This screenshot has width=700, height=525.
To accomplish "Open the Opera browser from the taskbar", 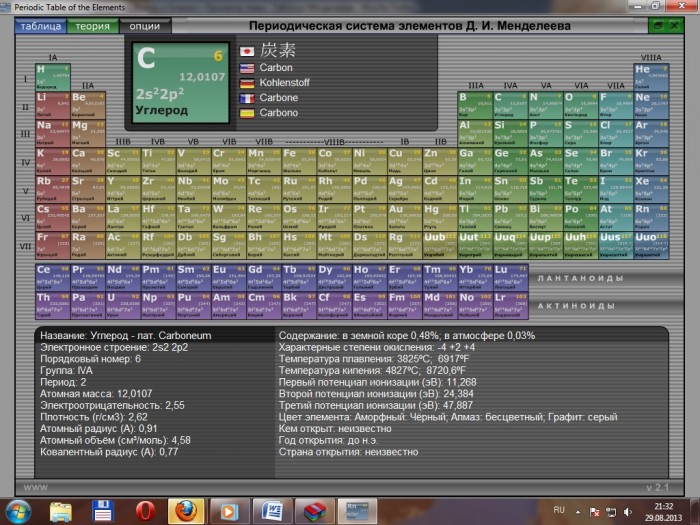I will point(144,510).
